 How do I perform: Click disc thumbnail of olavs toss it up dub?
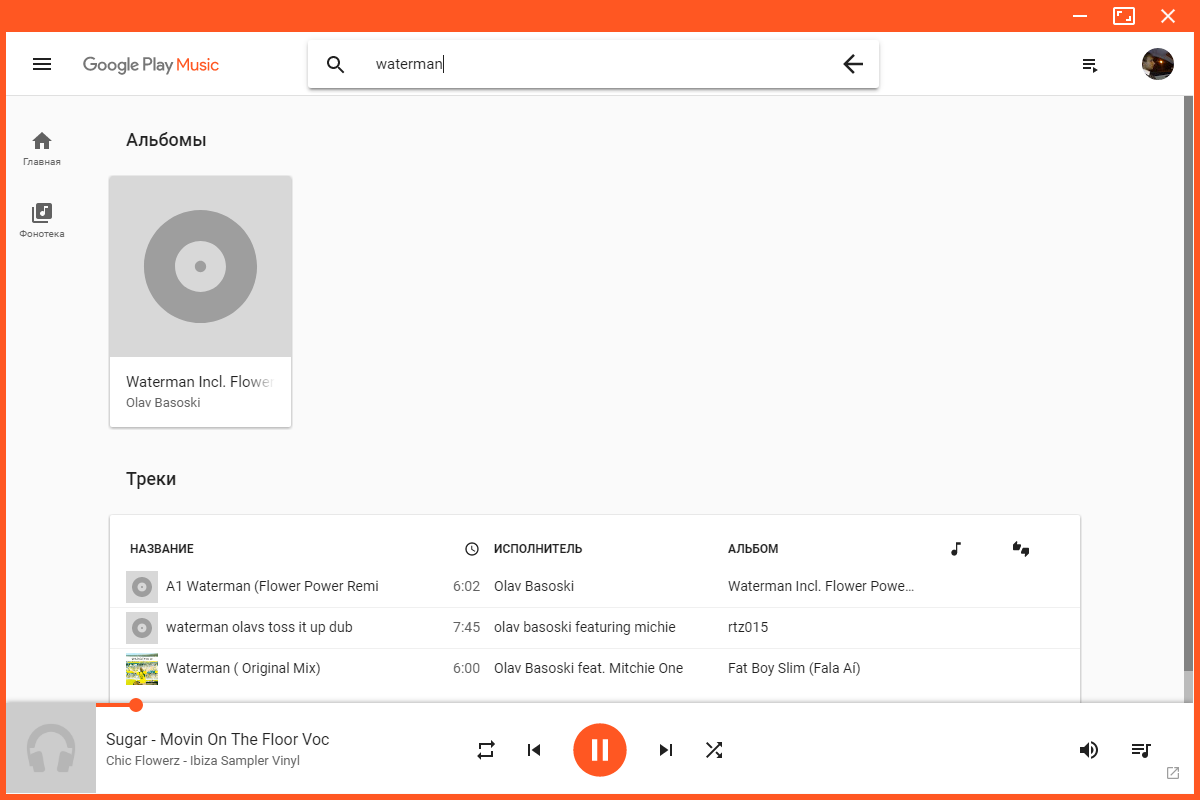(142, 628)
